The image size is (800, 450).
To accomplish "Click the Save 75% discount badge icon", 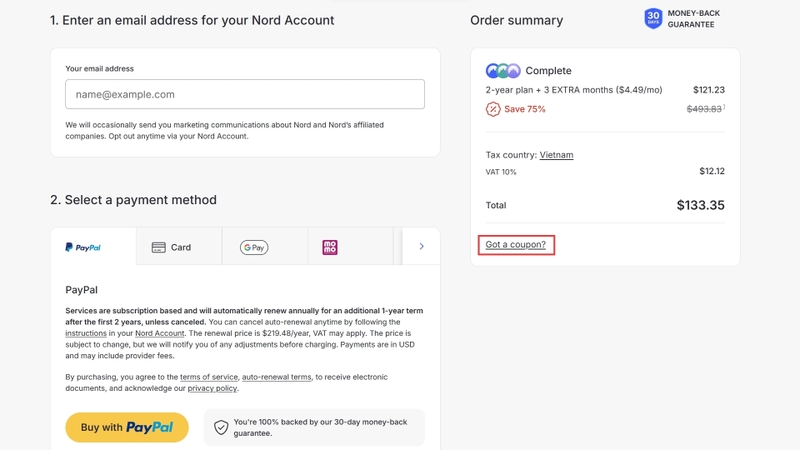I will [493, 109].
